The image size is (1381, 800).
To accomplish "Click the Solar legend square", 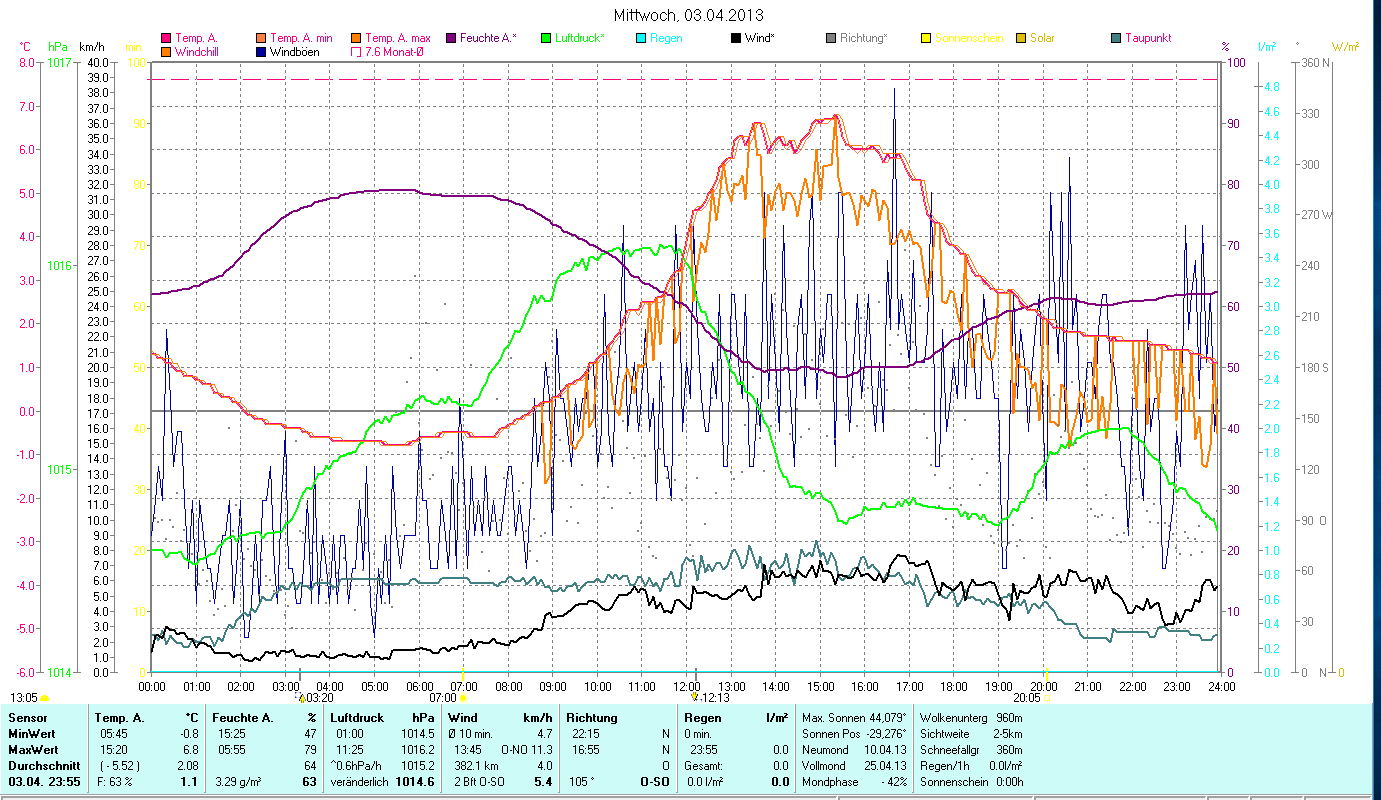I will (x=1021, y=38).
